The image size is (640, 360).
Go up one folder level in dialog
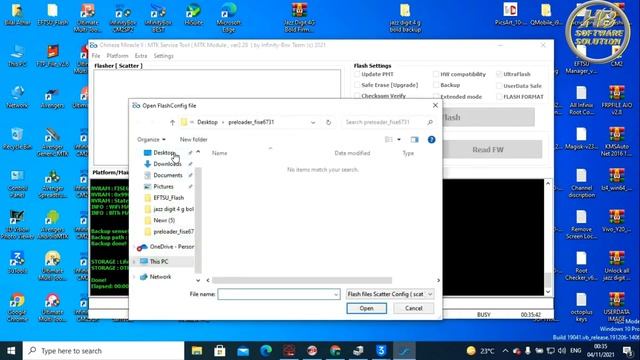(172, 122)
